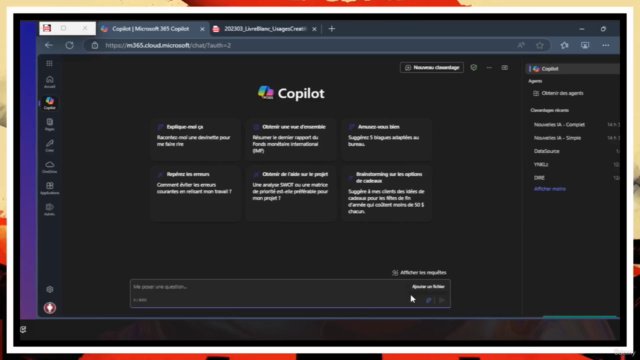Click the browser address bar URL
This screenshot has width=640, height=360.
pyautogui.click(x=168, y=45)
